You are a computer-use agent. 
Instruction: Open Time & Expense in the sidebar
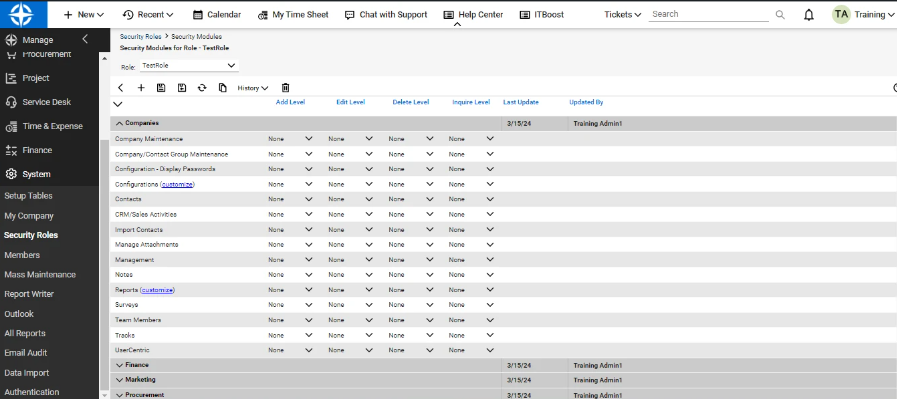pos(52,126)
